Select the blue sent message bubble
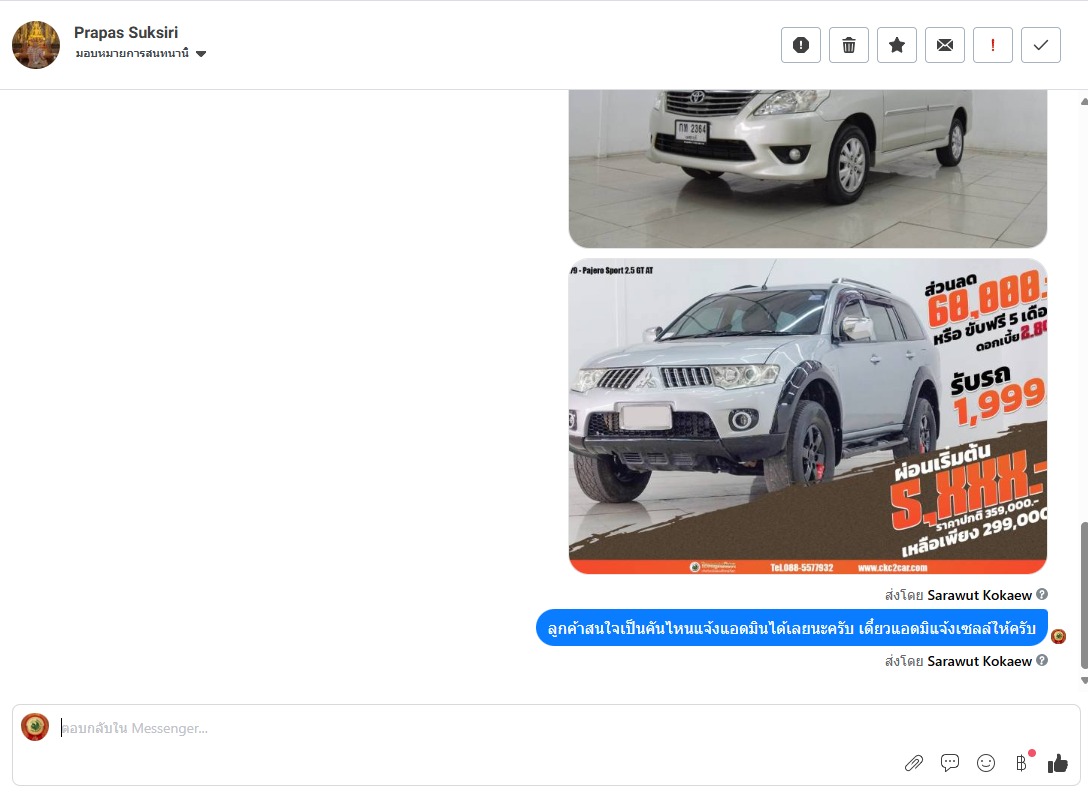 tap(791, 628)
